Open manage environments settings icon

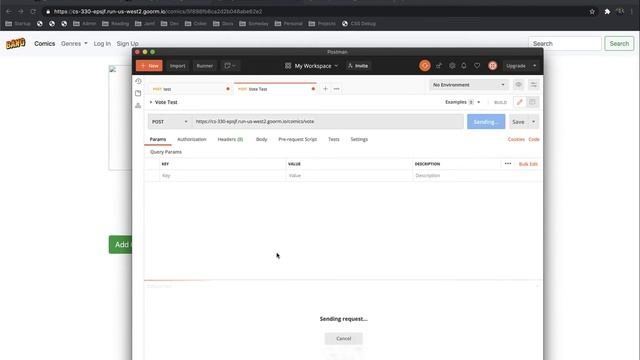pos(533,84)
